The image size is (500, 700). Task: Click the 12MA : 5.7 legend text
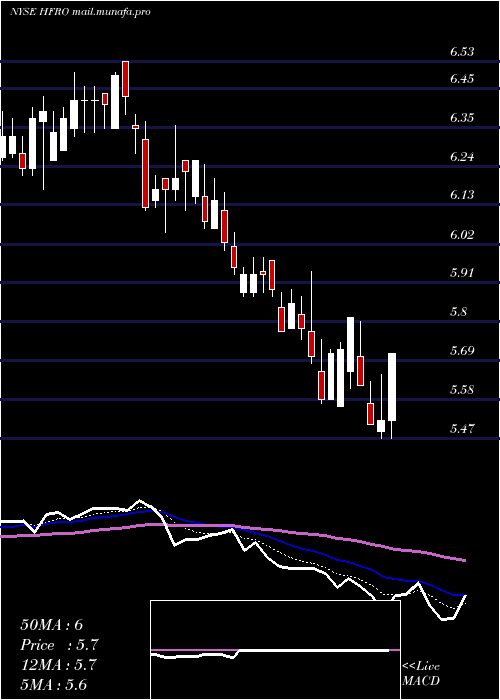(x=59, y=665)
